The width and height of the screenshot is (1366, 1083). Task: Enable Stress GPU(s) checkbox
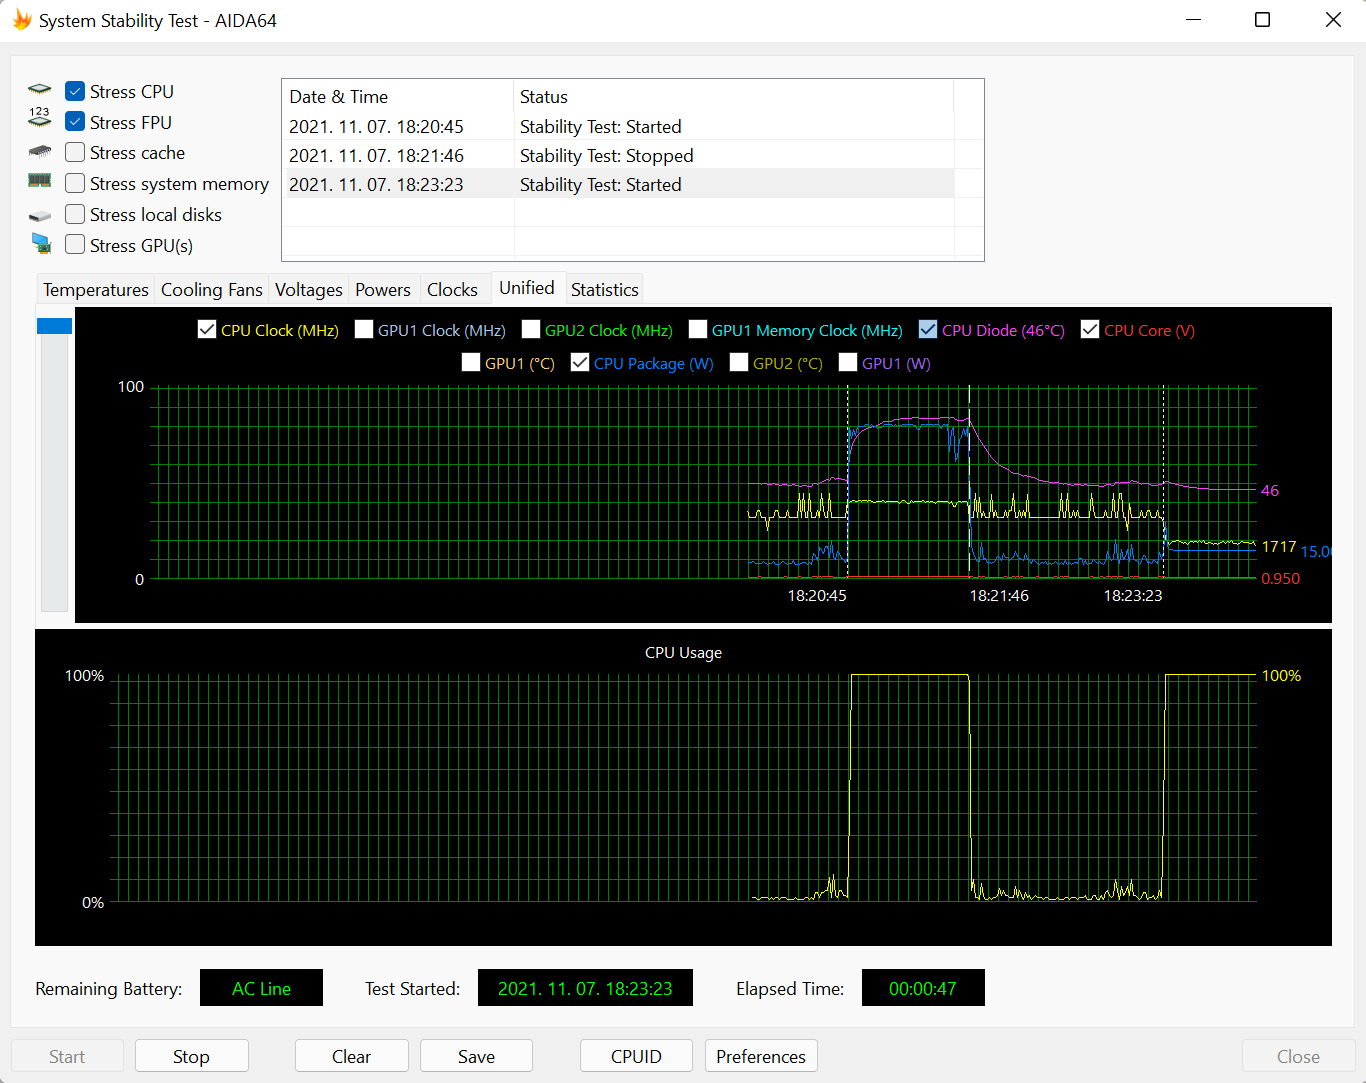75,245
